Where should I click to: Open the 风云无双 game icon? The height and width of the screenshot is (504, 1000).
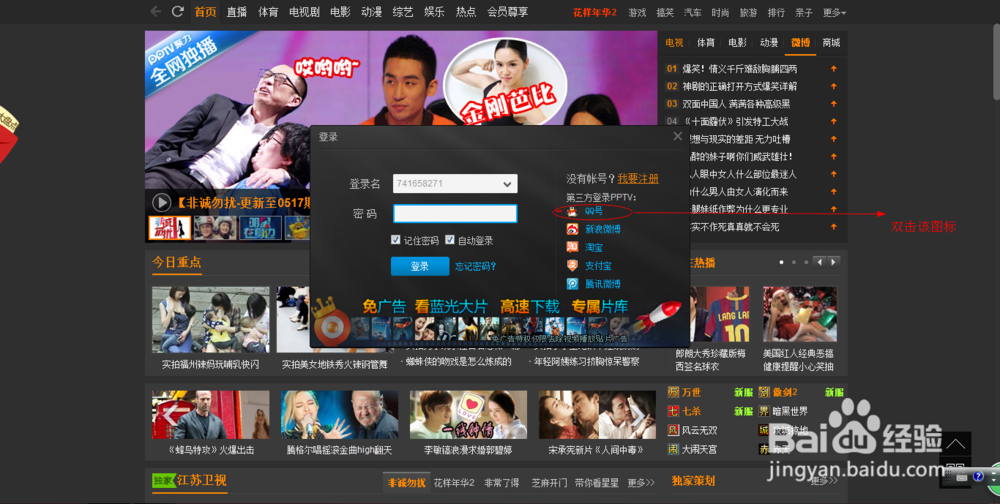[673, 430]
